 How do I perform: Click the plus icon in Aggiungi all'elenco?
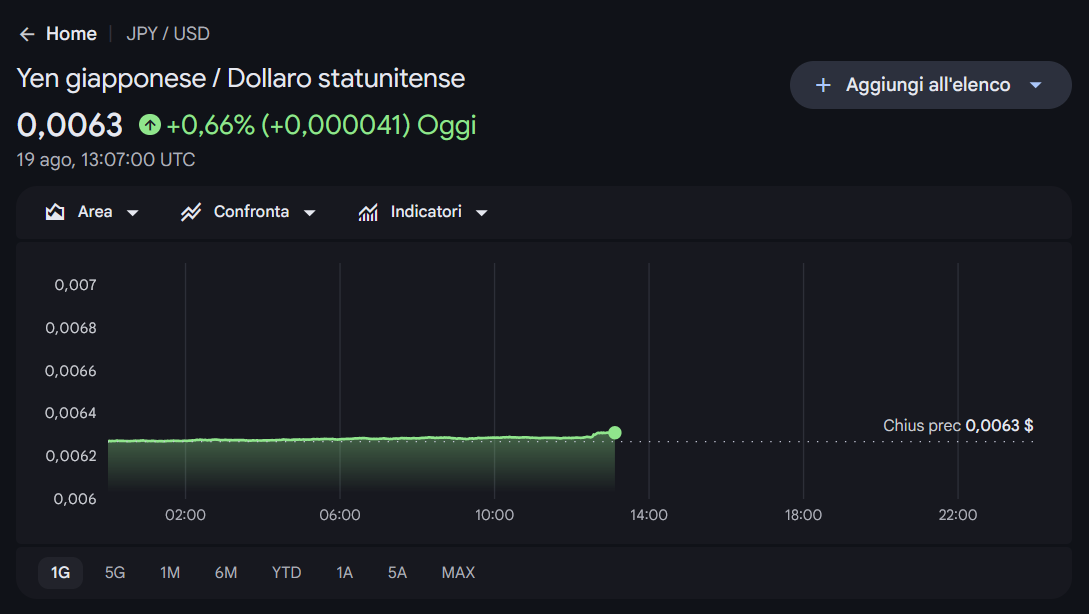tap(823, 85)
